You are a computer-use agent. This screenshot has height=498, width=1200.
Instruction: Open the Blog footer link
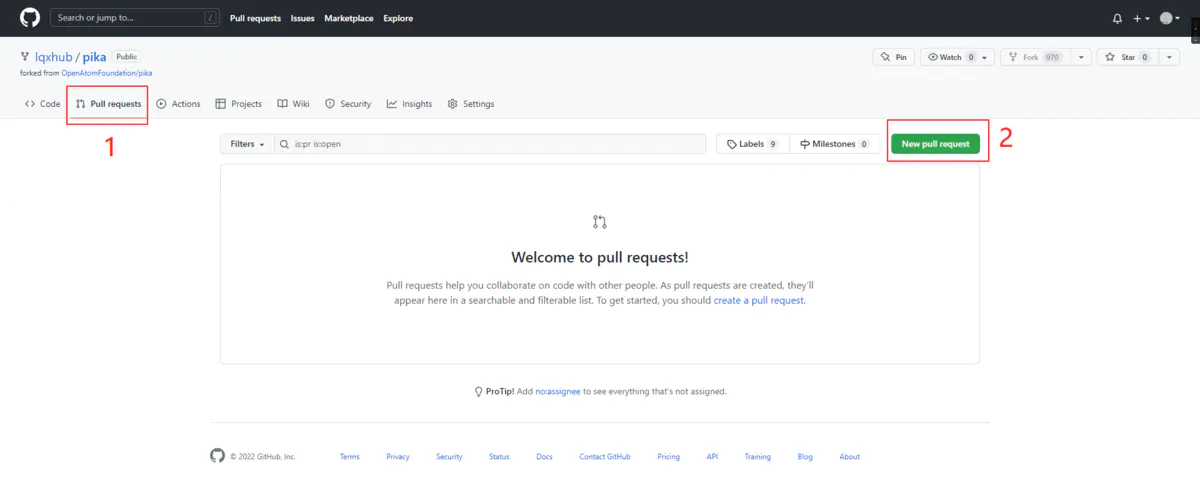pyautogui.click(x=805, y=457)
